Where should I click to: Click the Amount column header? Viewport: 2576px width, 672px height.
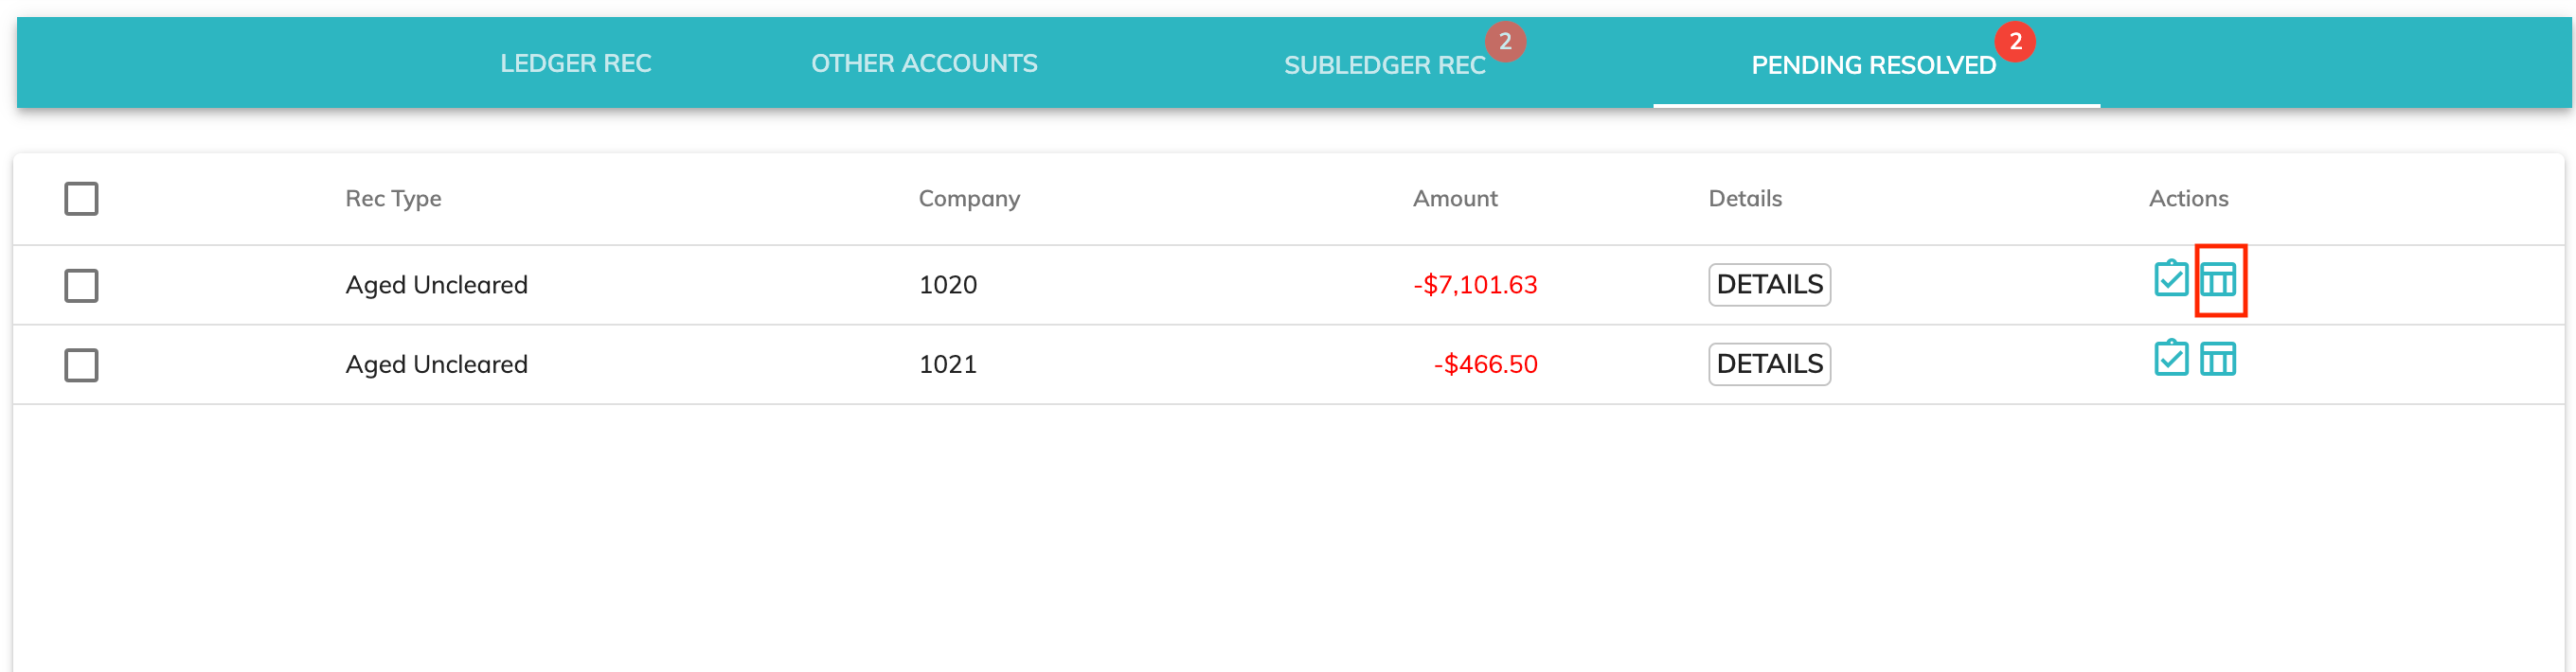1454,199
